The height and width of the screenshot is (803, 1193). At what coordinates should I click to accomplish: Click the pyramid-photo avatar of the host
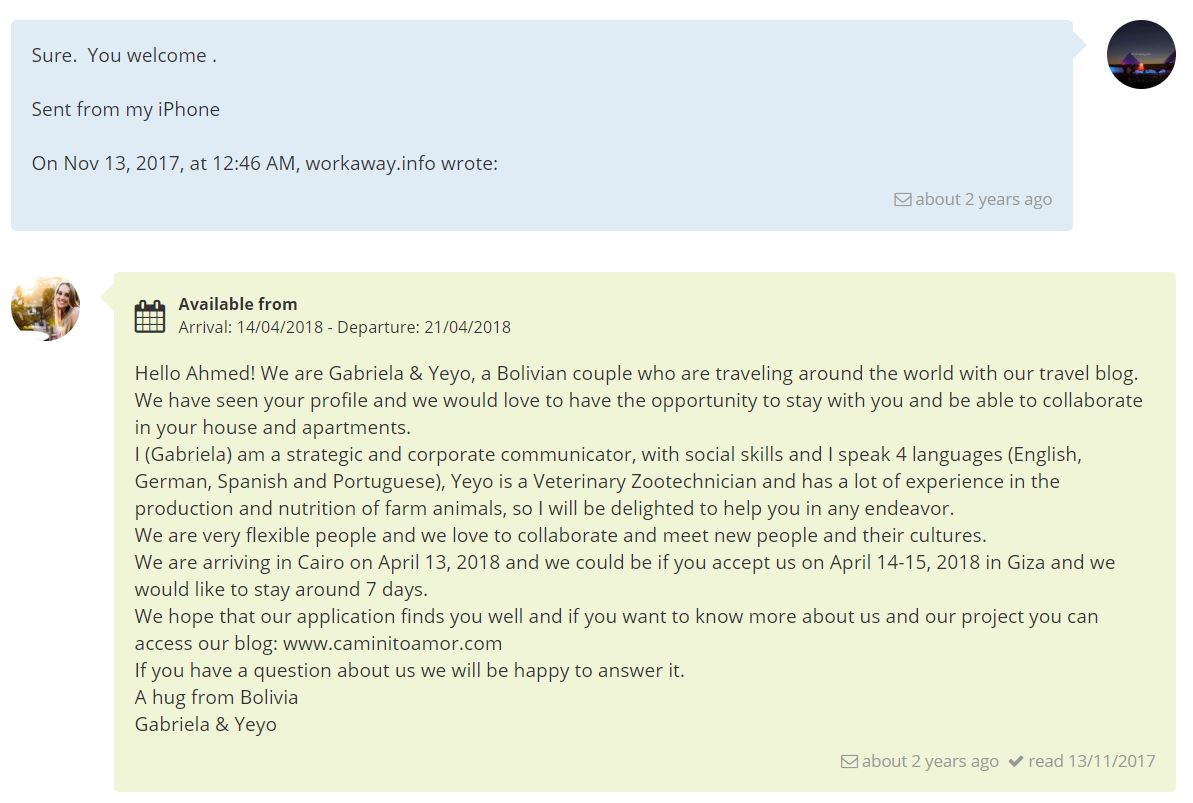(1141, 55)
